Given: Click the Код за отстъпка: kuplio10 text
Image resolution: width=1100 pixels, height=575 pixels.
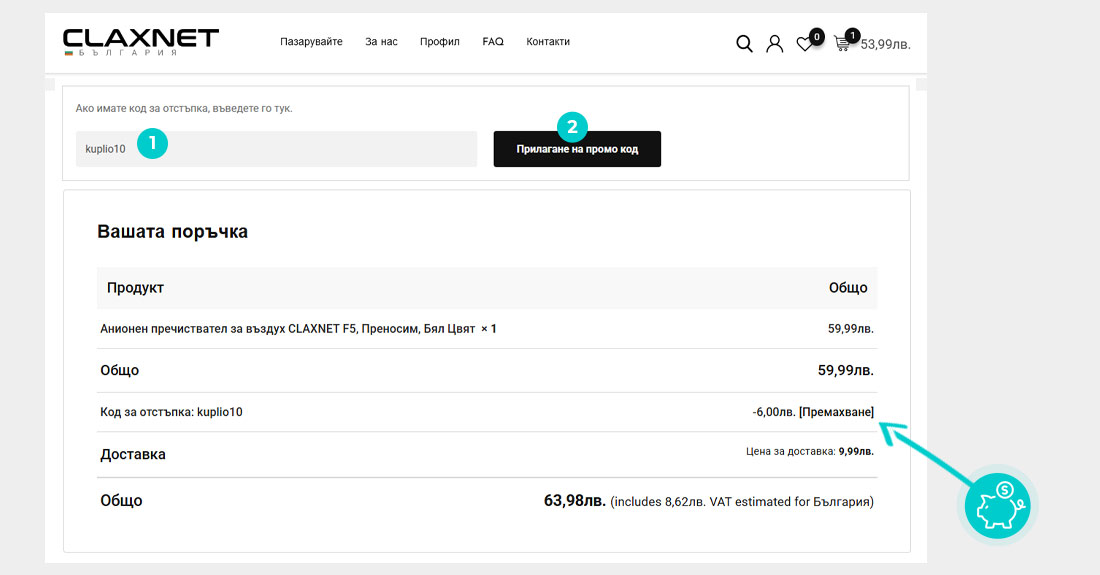Looking at the screenshot, I should (x=171, y=412).
